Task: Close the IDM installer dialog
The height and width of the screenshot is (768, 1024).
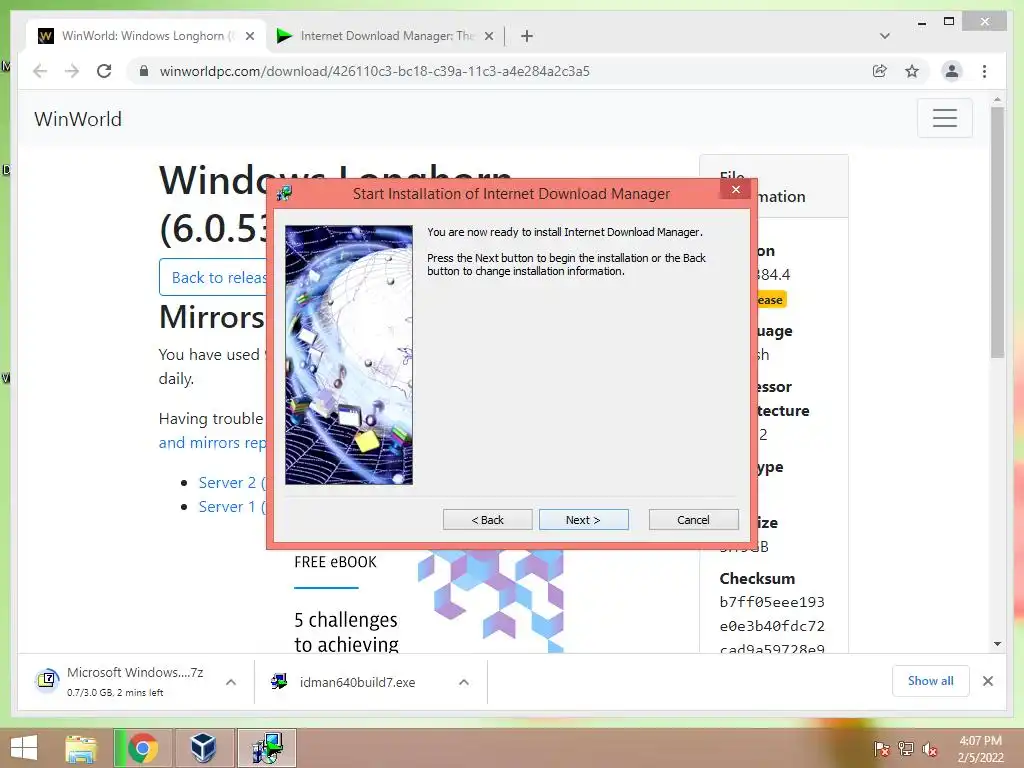Action: pos(736,189)
